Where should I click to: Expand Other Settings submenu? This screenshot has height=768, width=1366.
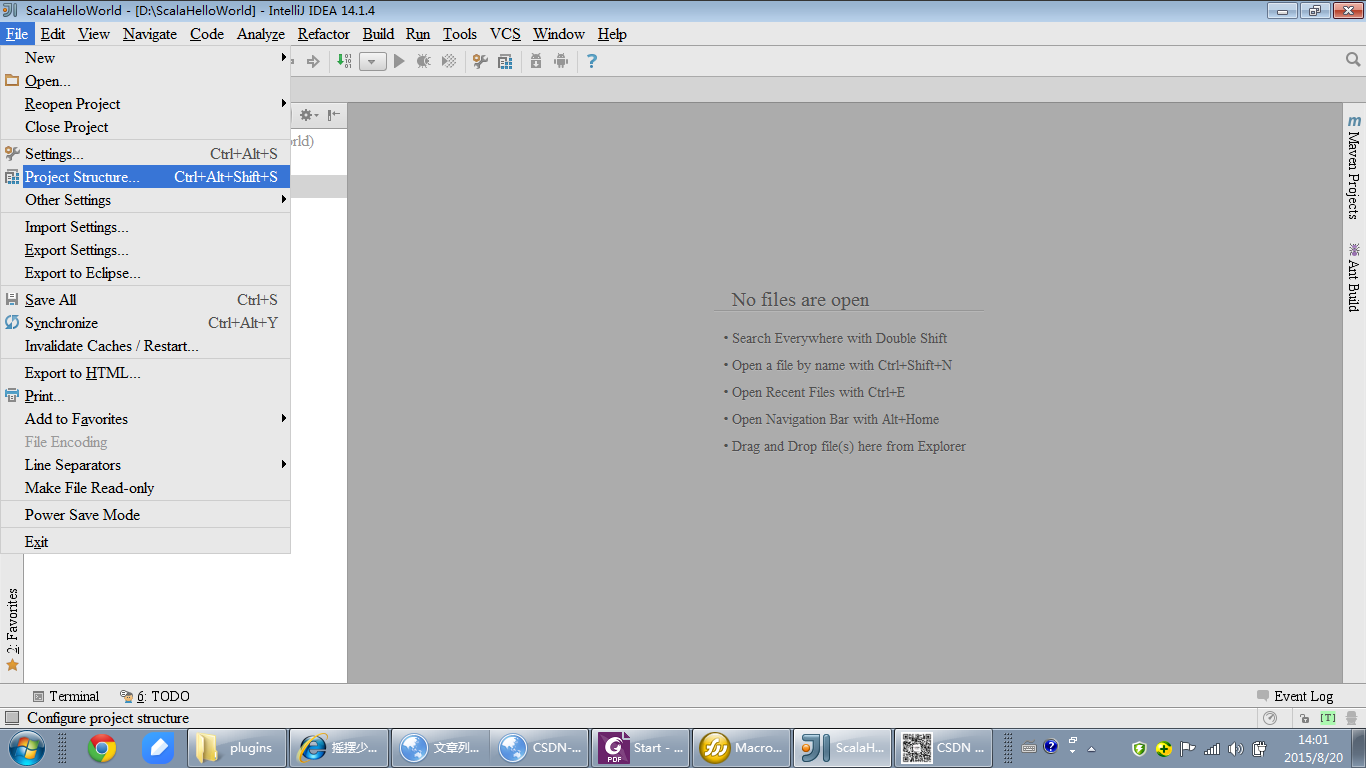click(146, 200)
